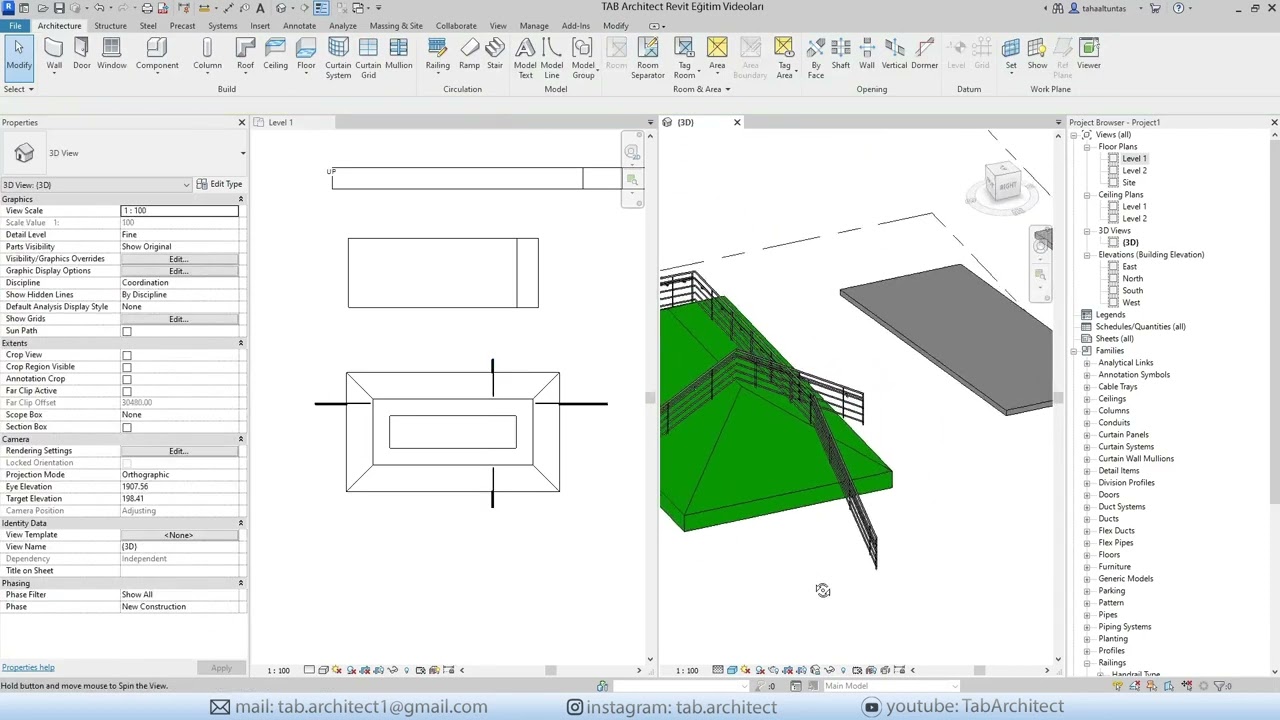The height and width of the screenshot is (720, 1280).
Task: Collapse the Elevations (Building Elevation) node
Action: (x=1087, y=255)
